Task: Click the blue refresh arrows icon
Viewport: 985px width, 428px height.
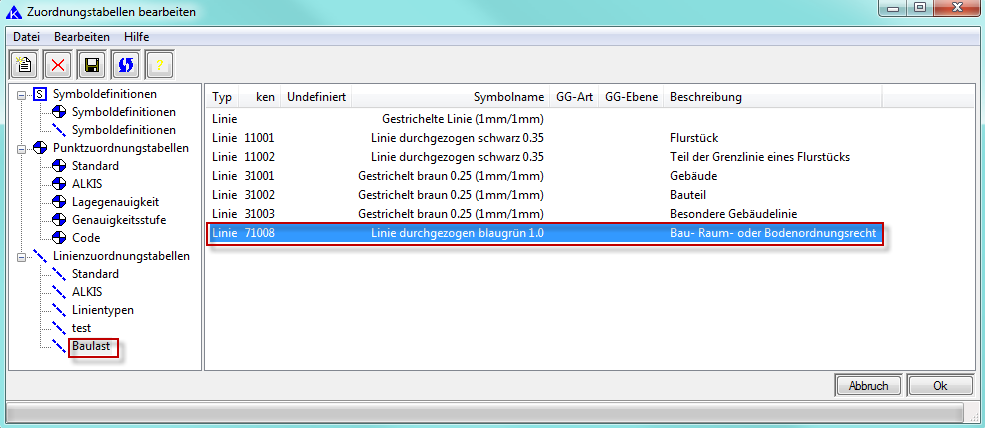Action: click(x=125, y=65)
